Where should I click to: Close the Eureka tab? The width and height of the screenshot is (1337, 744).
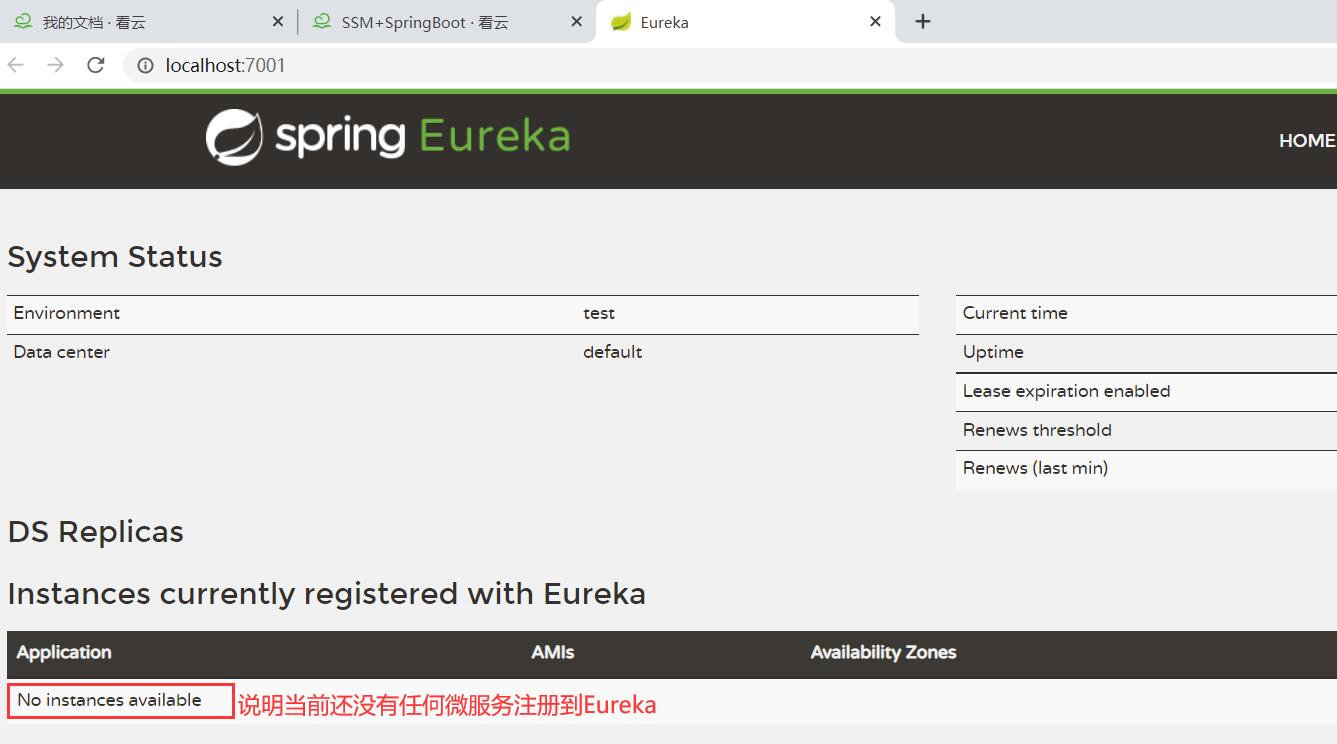(x=875, y=21)
